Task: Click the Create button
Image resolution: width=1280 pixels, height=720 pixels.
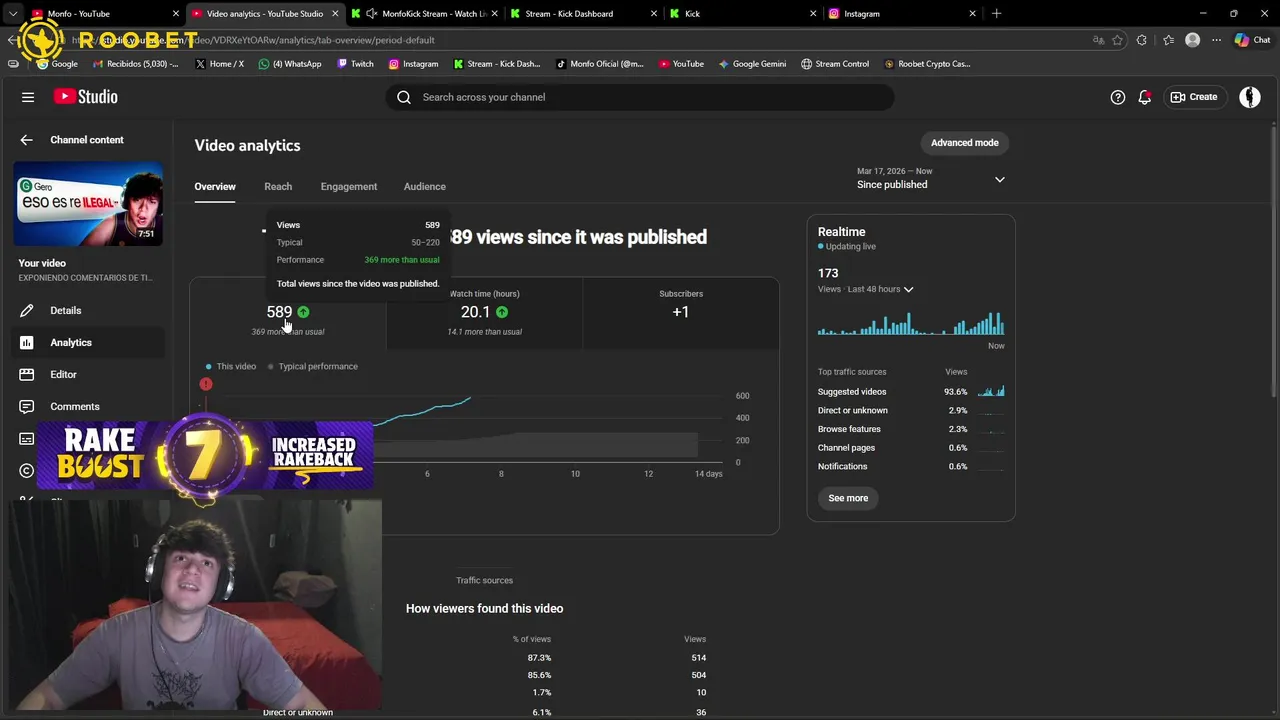Action: pyautogui.click(x=1194, y=97)
